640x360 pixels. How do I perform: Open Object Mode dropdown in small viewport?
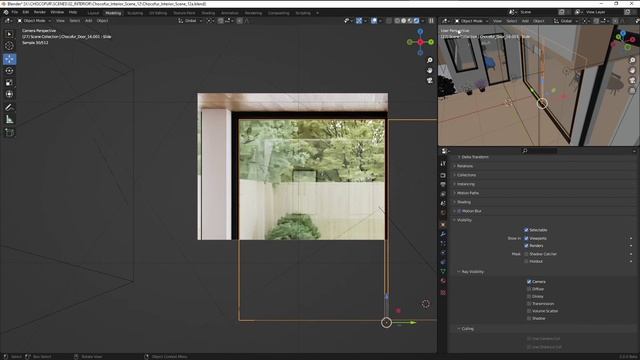click(471, 20)
